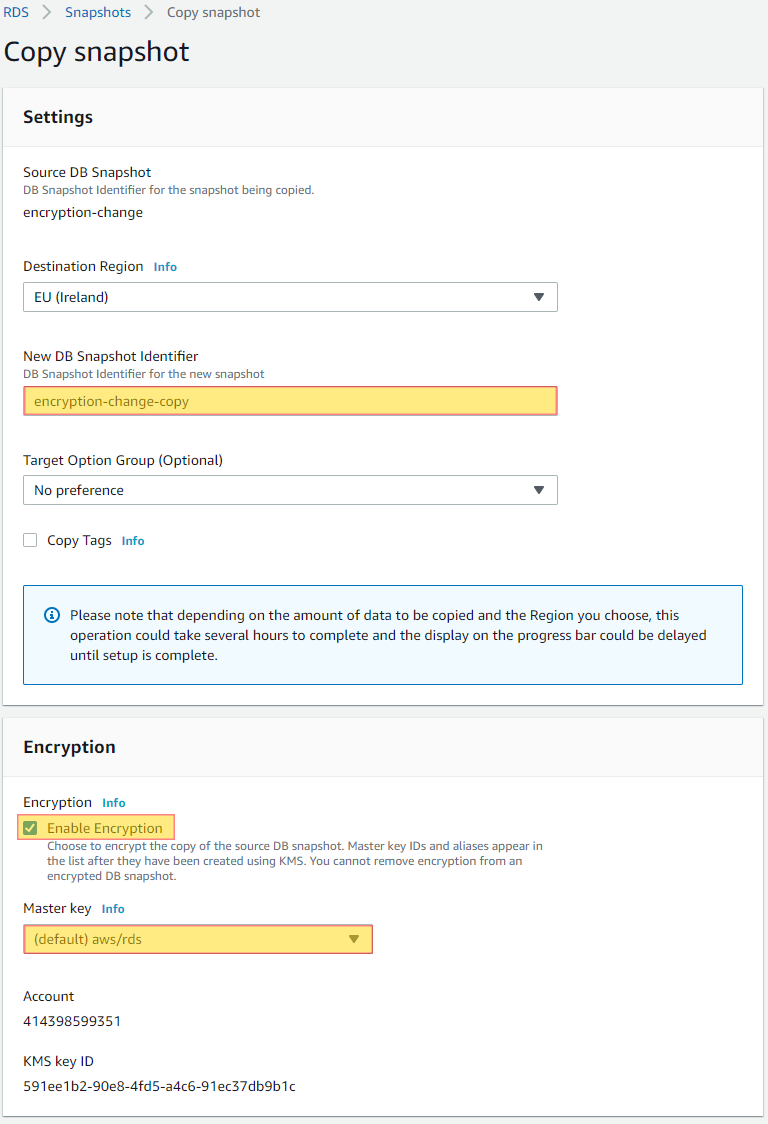Tick the Copy Tags checkbox
Image resolution: width=768 pixels, height=1124 pixels.
[30, 540]
